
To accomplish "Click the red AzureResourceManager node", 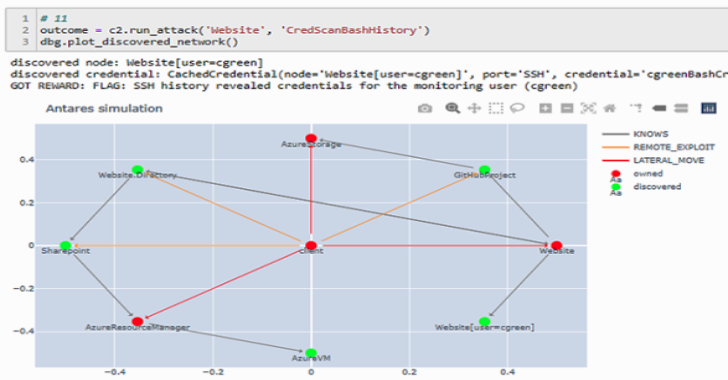I will coord(137,321).
